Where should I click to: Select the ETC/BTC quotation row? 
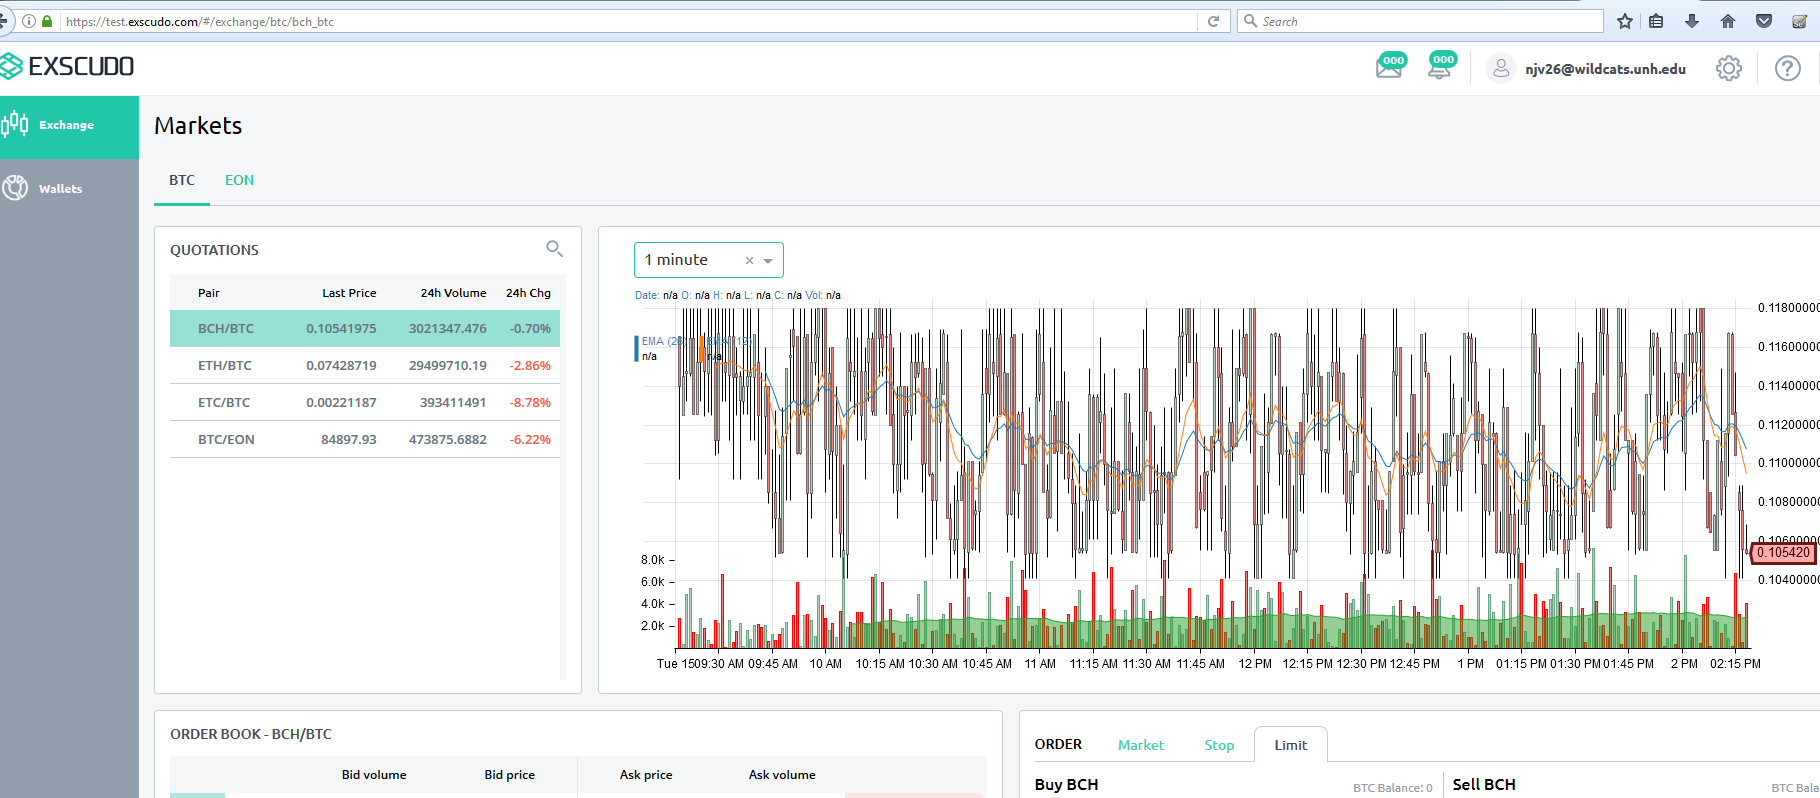tap(365, 402)
